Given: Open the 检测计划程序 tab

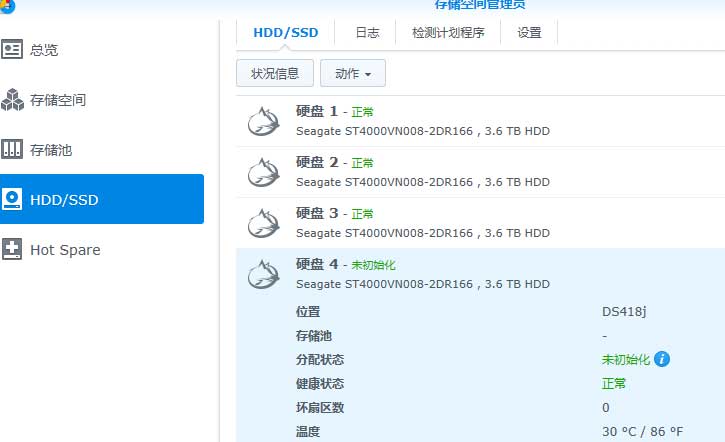Looking at the screenshot, I should tap(448, 33).
